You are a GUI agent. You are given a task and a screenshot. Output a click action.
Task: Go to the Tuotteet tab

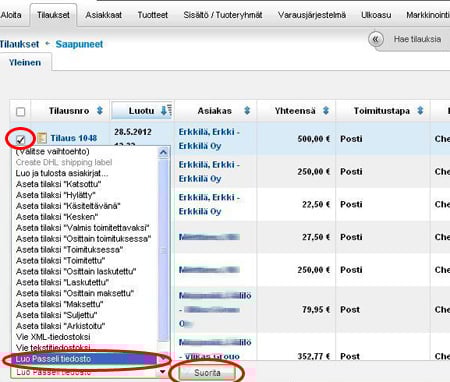coord(153,15)
